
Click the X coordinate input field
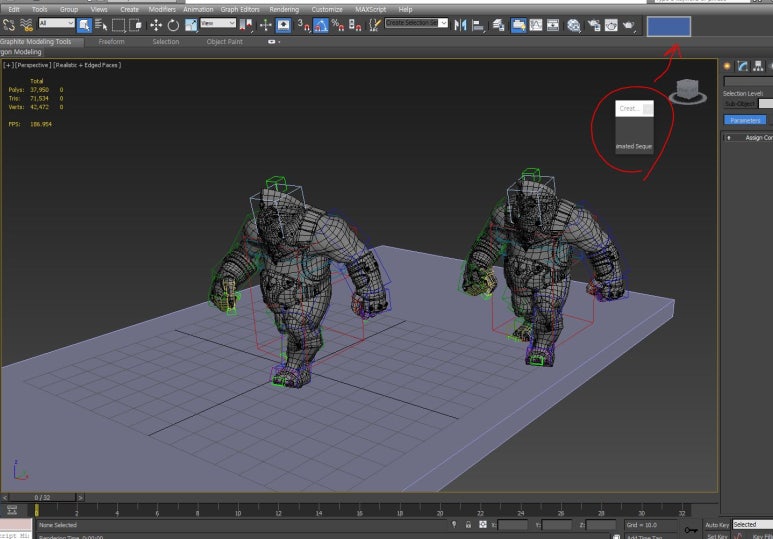[x=513, y=525]
